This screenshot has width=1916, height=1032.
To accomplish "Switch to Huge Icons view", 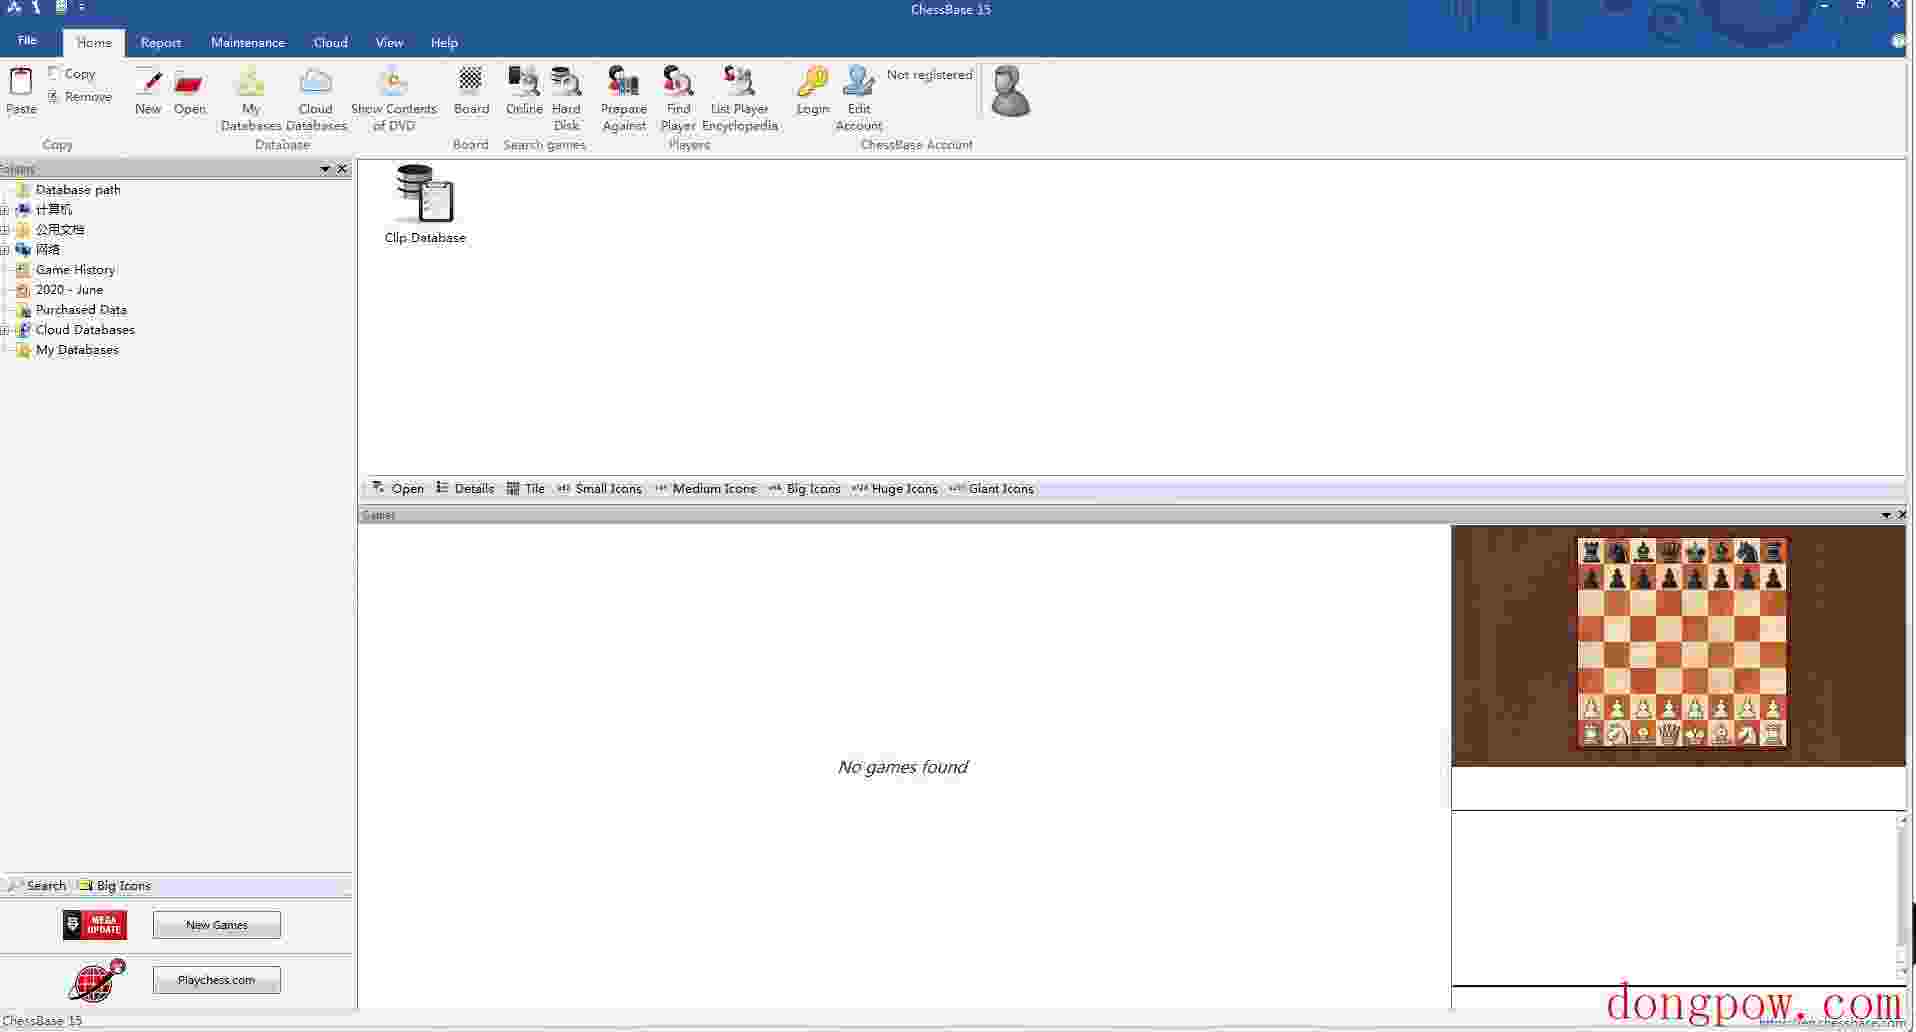I will point(894,488).
